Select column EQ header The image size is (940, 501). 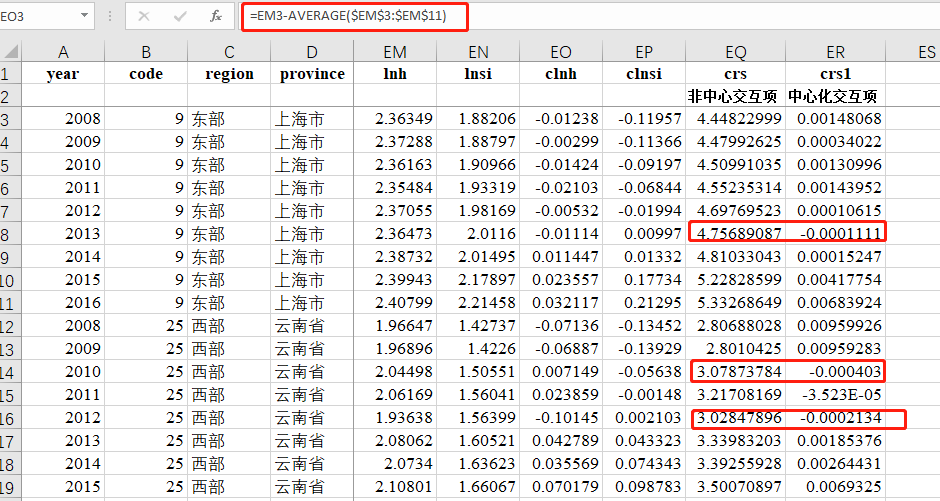736,52
